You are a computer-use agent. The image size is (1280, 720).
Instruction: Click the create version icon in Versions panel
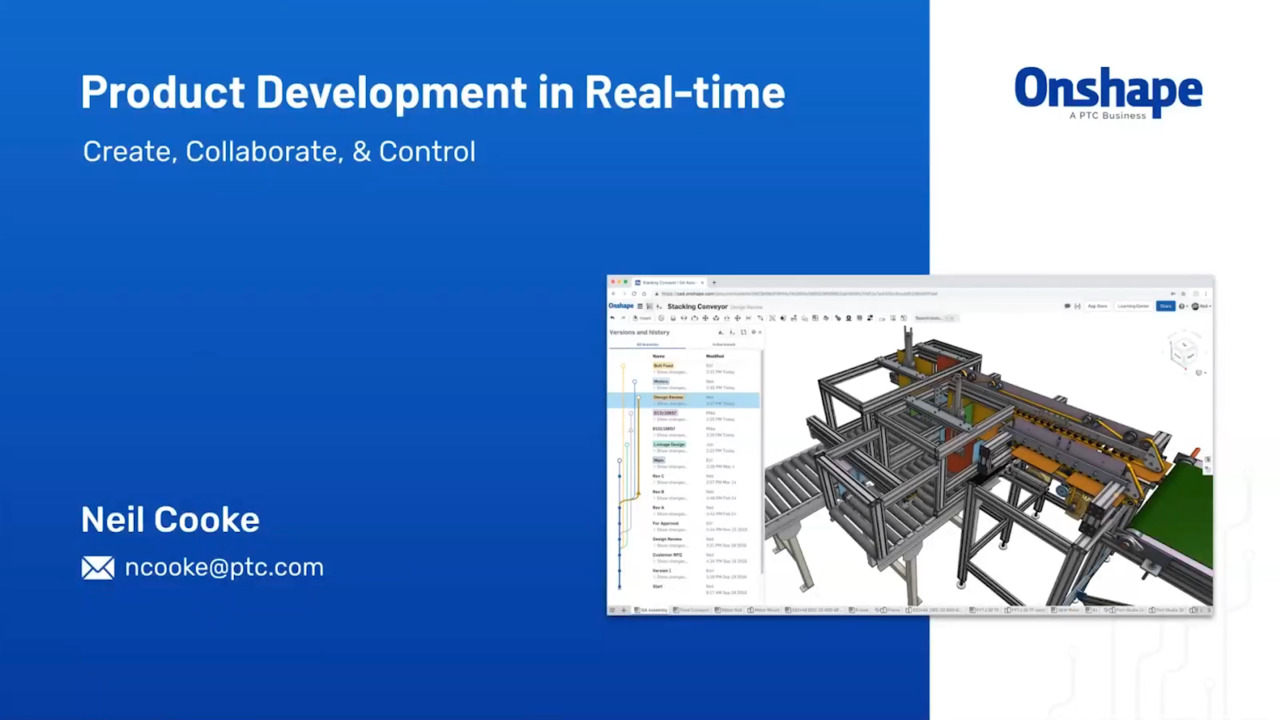point(721,332)
